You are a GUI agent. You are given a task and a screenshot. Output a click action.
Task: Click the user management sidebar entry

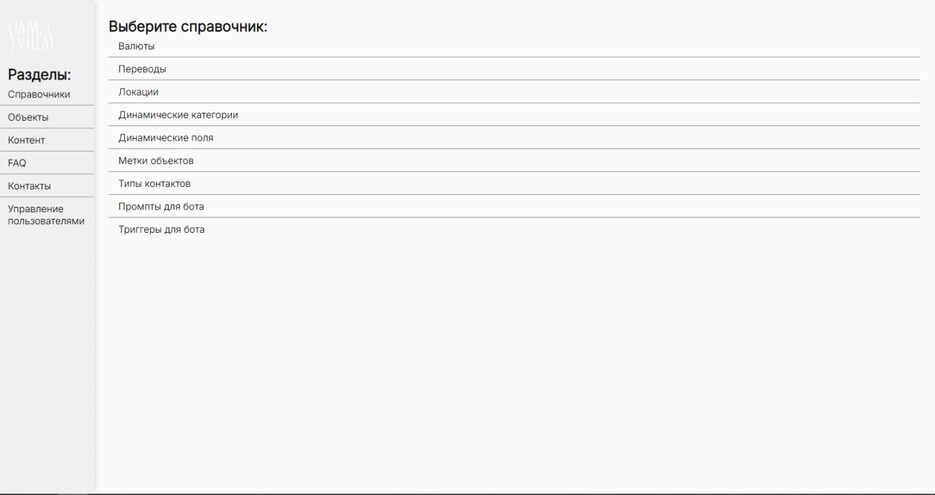click(x=46, y=215)
